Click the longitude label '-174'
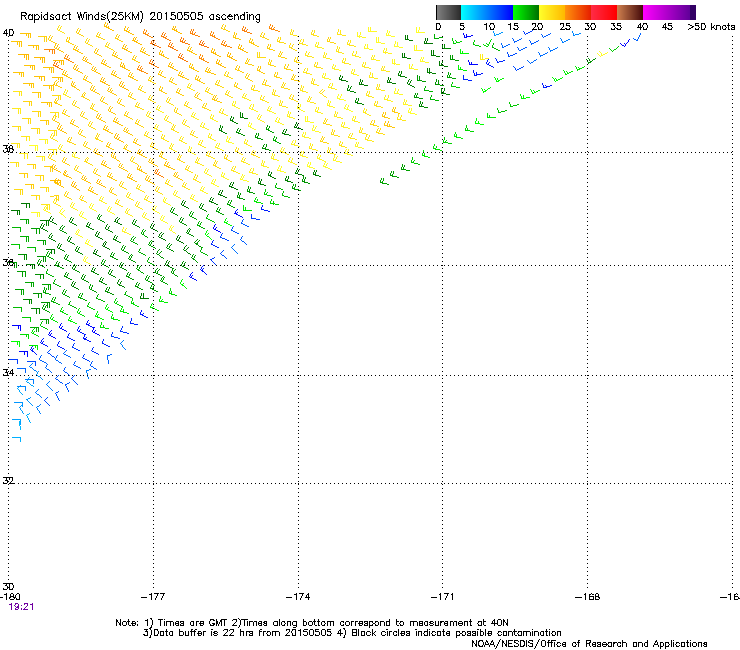This screenshot has width=740, height=650. pyautogui.click(x=298, y=597)
